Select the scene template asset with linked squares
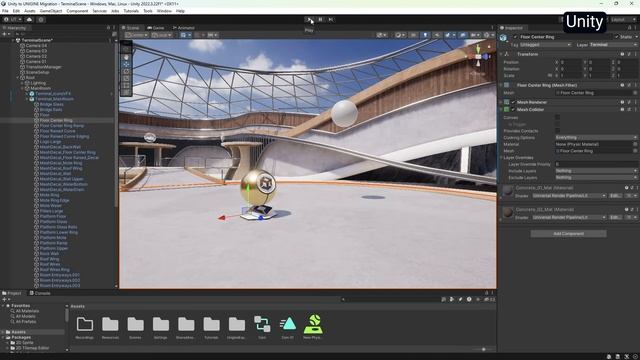Image resolution: width=640 pixels, height=360 pixels. 262,324
